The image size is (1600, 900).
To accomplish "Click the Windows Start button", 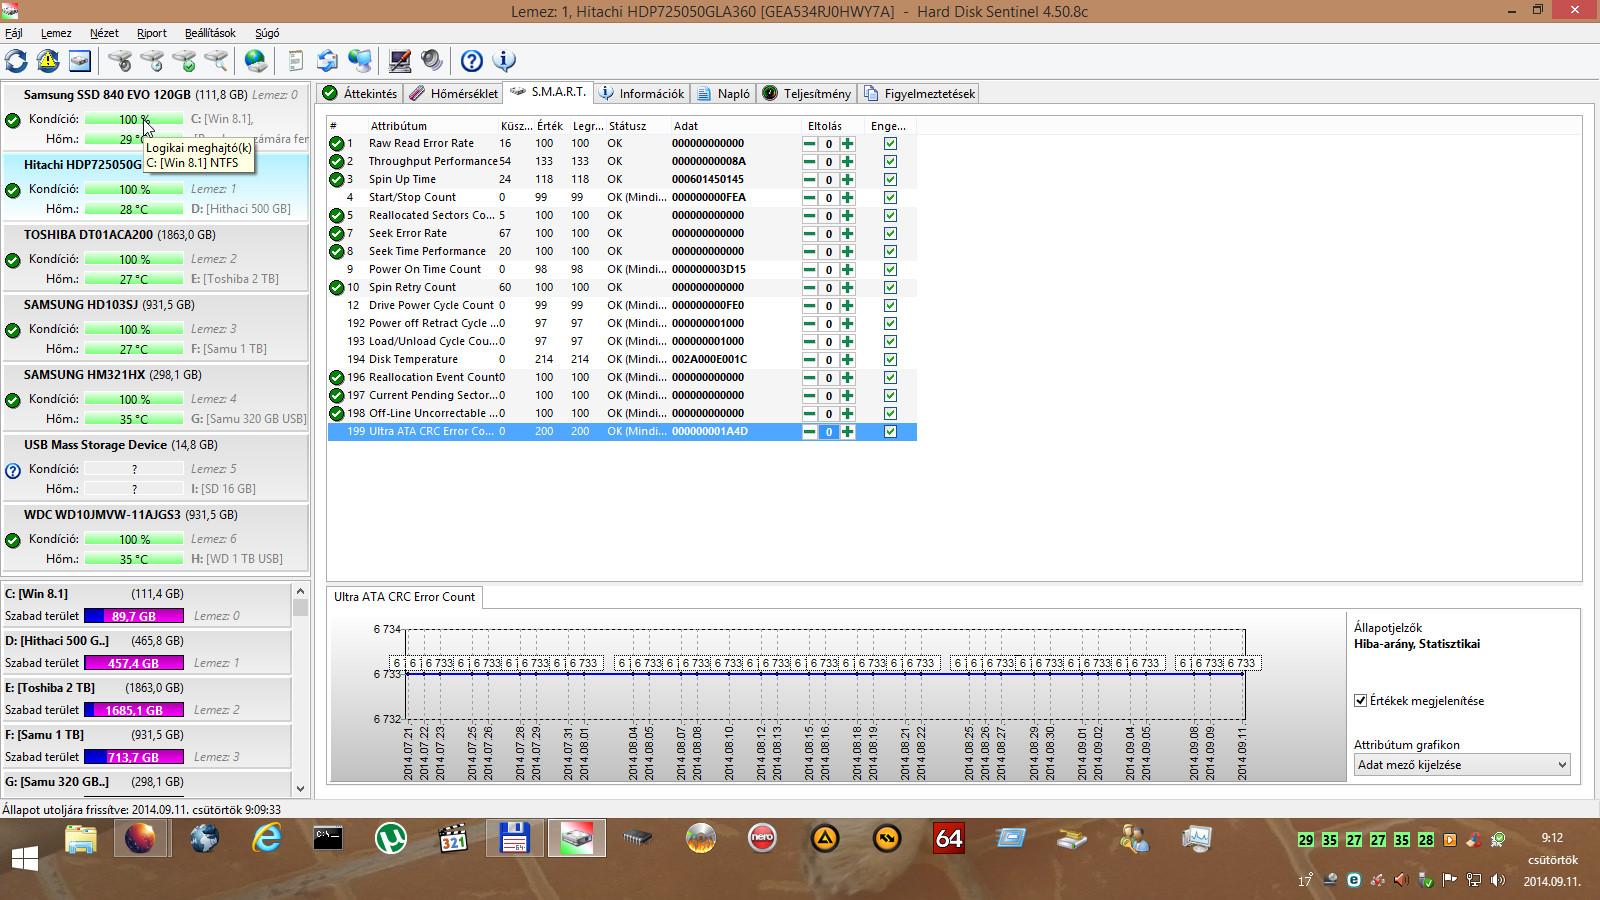I will 25,858.
